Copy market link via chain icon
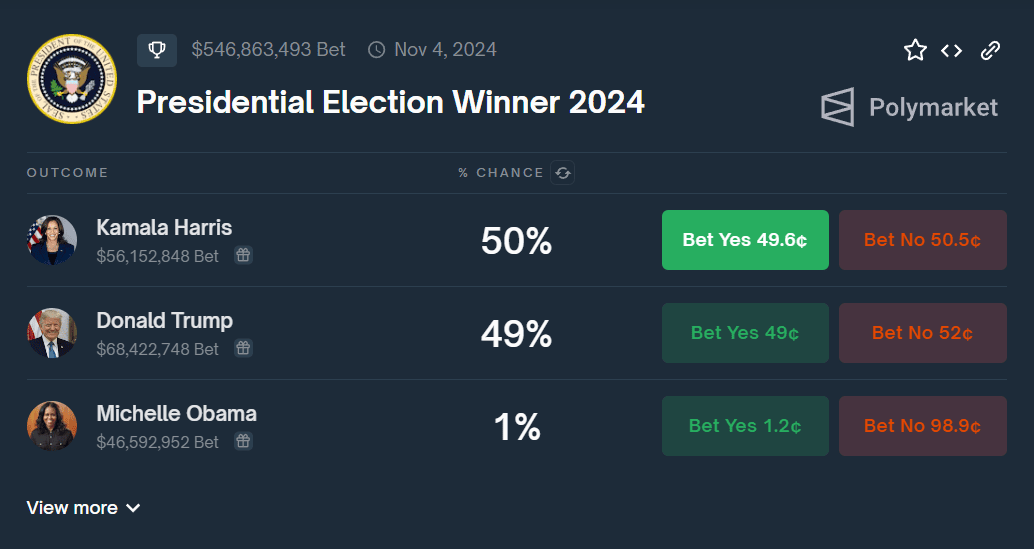The width and height of the screenshot is (1034, 549). coord(990,50)
